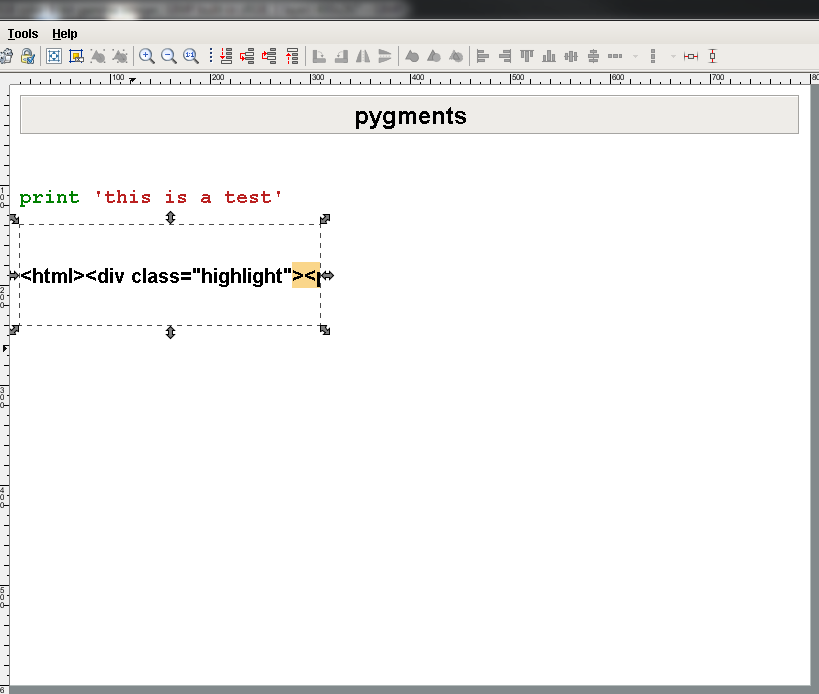This screenshot has width=819, height=694.
Task: Select the pygments title band
Action: [410, 115]
